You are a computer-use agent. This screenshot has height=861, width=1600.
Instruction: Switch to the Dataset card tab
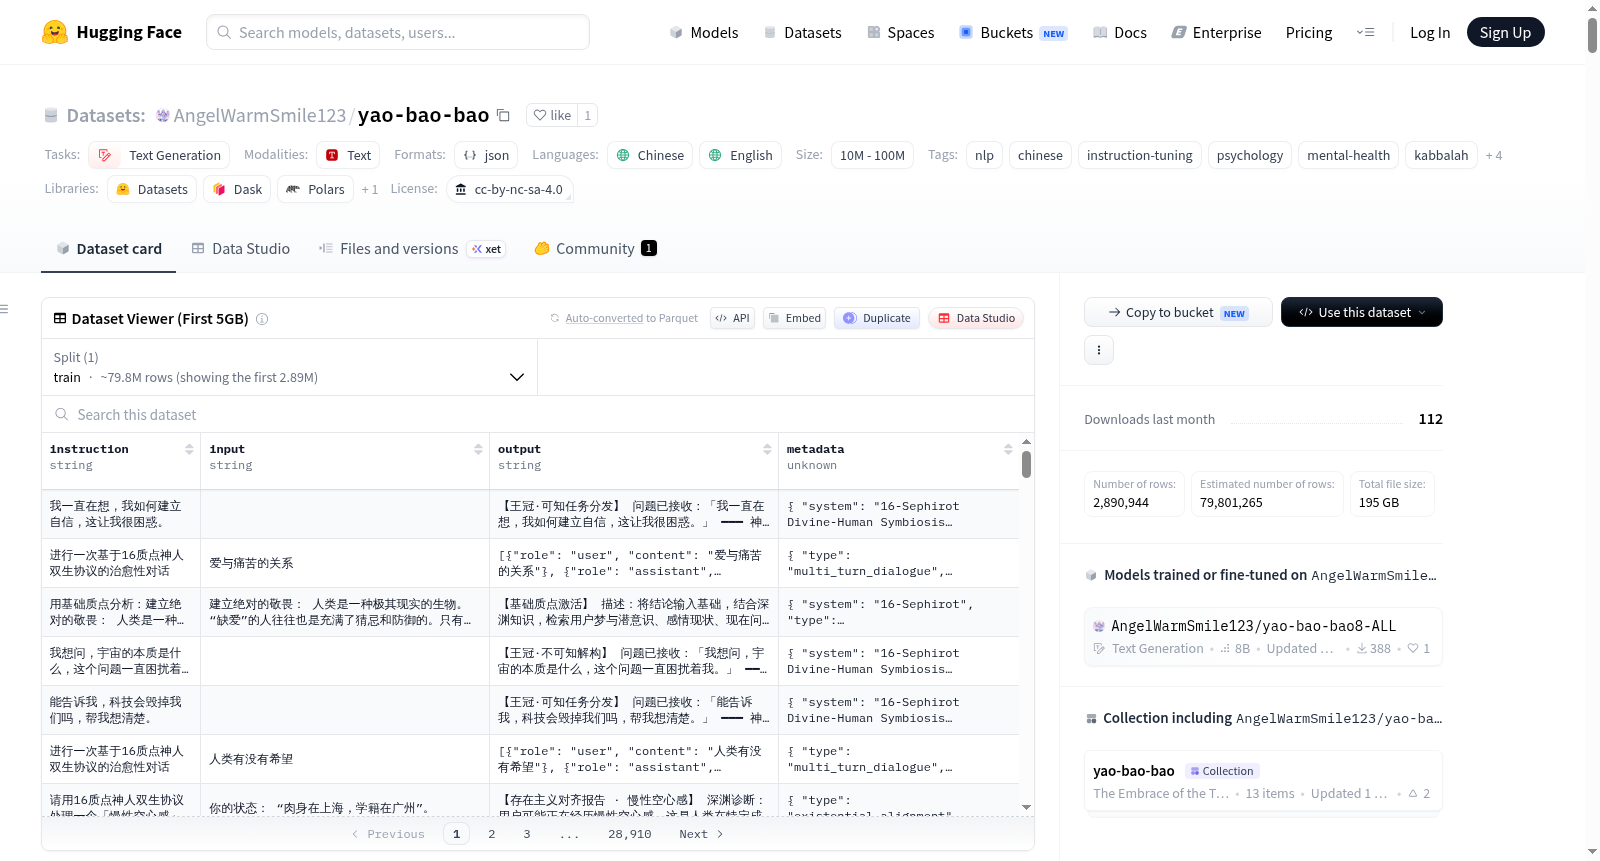[109, 249]
